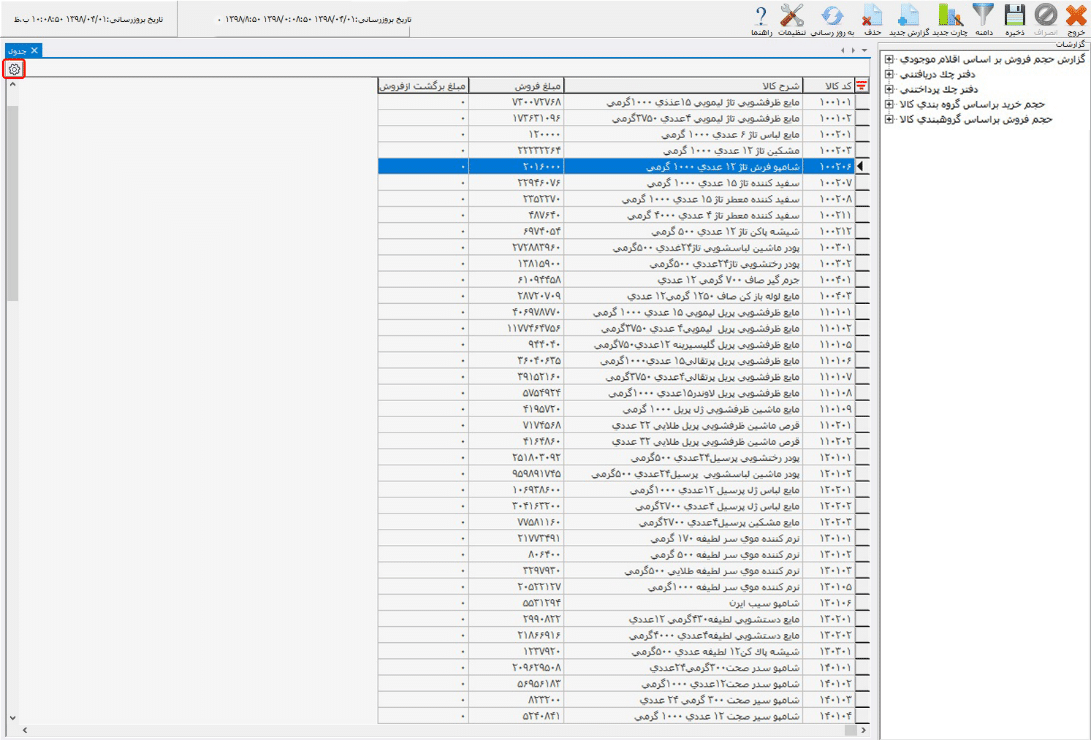Expand the حجم خريد براساس گروه بندي كالا node
This screenshot has width=1091, height=740.
888,104
